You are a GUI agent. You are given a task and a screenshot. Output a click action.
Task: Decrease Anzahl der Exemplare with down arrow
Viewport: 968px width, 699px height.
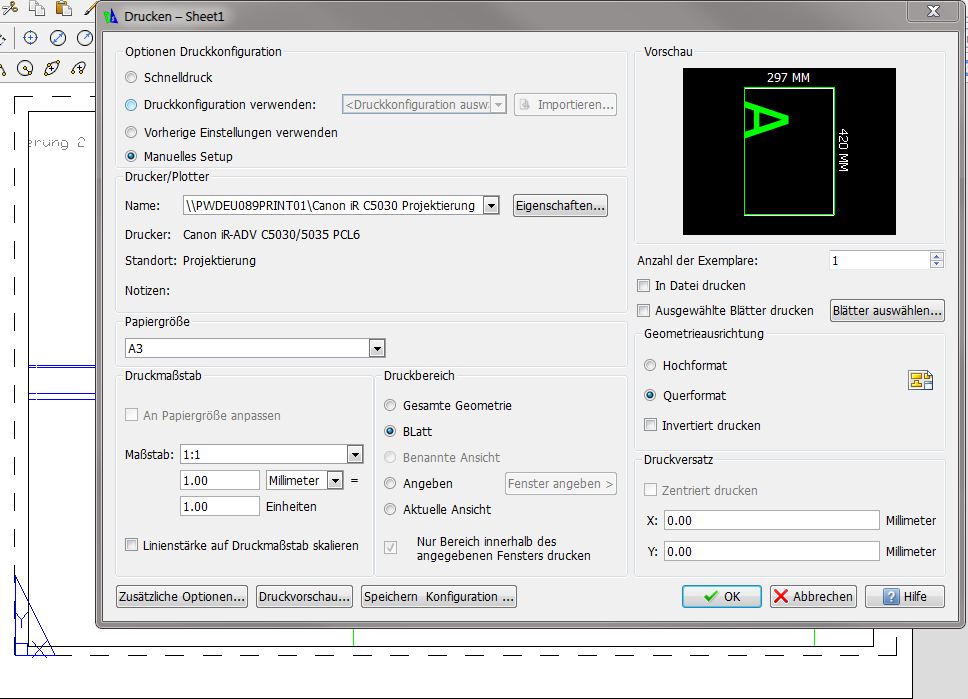pos(937,264)
